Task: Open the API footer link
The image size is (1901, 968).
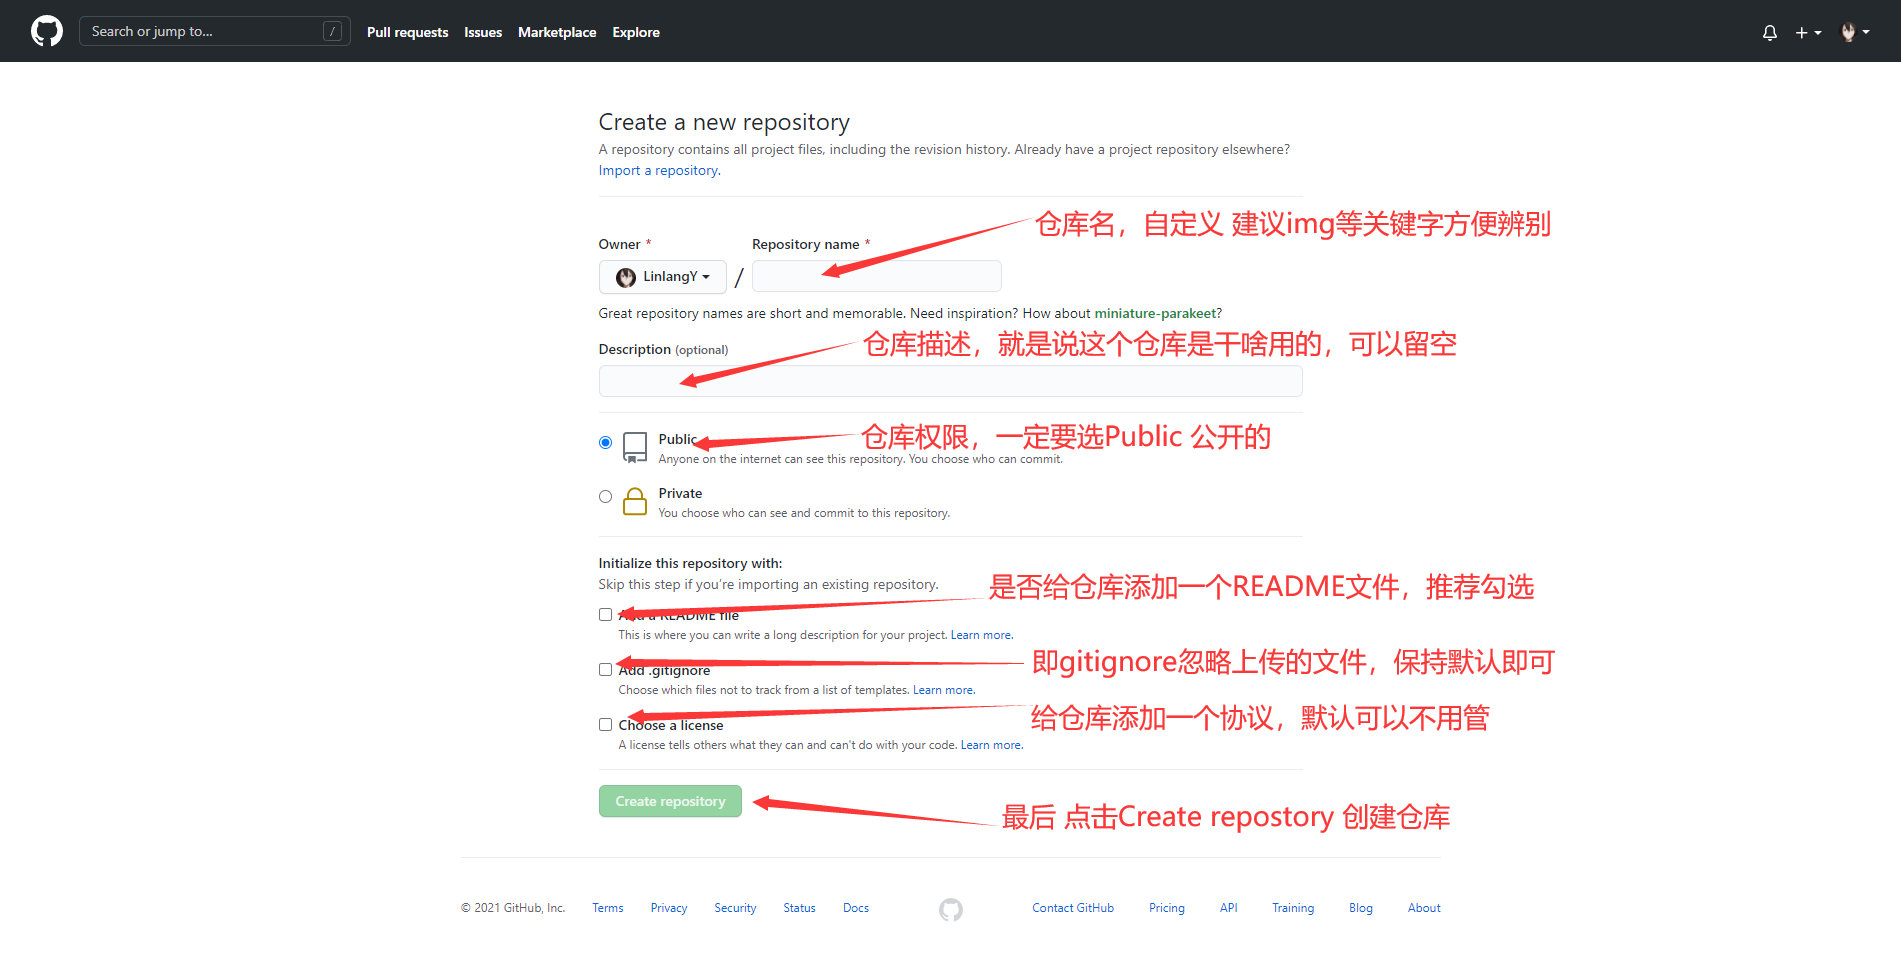Action: coord(1229,908)
